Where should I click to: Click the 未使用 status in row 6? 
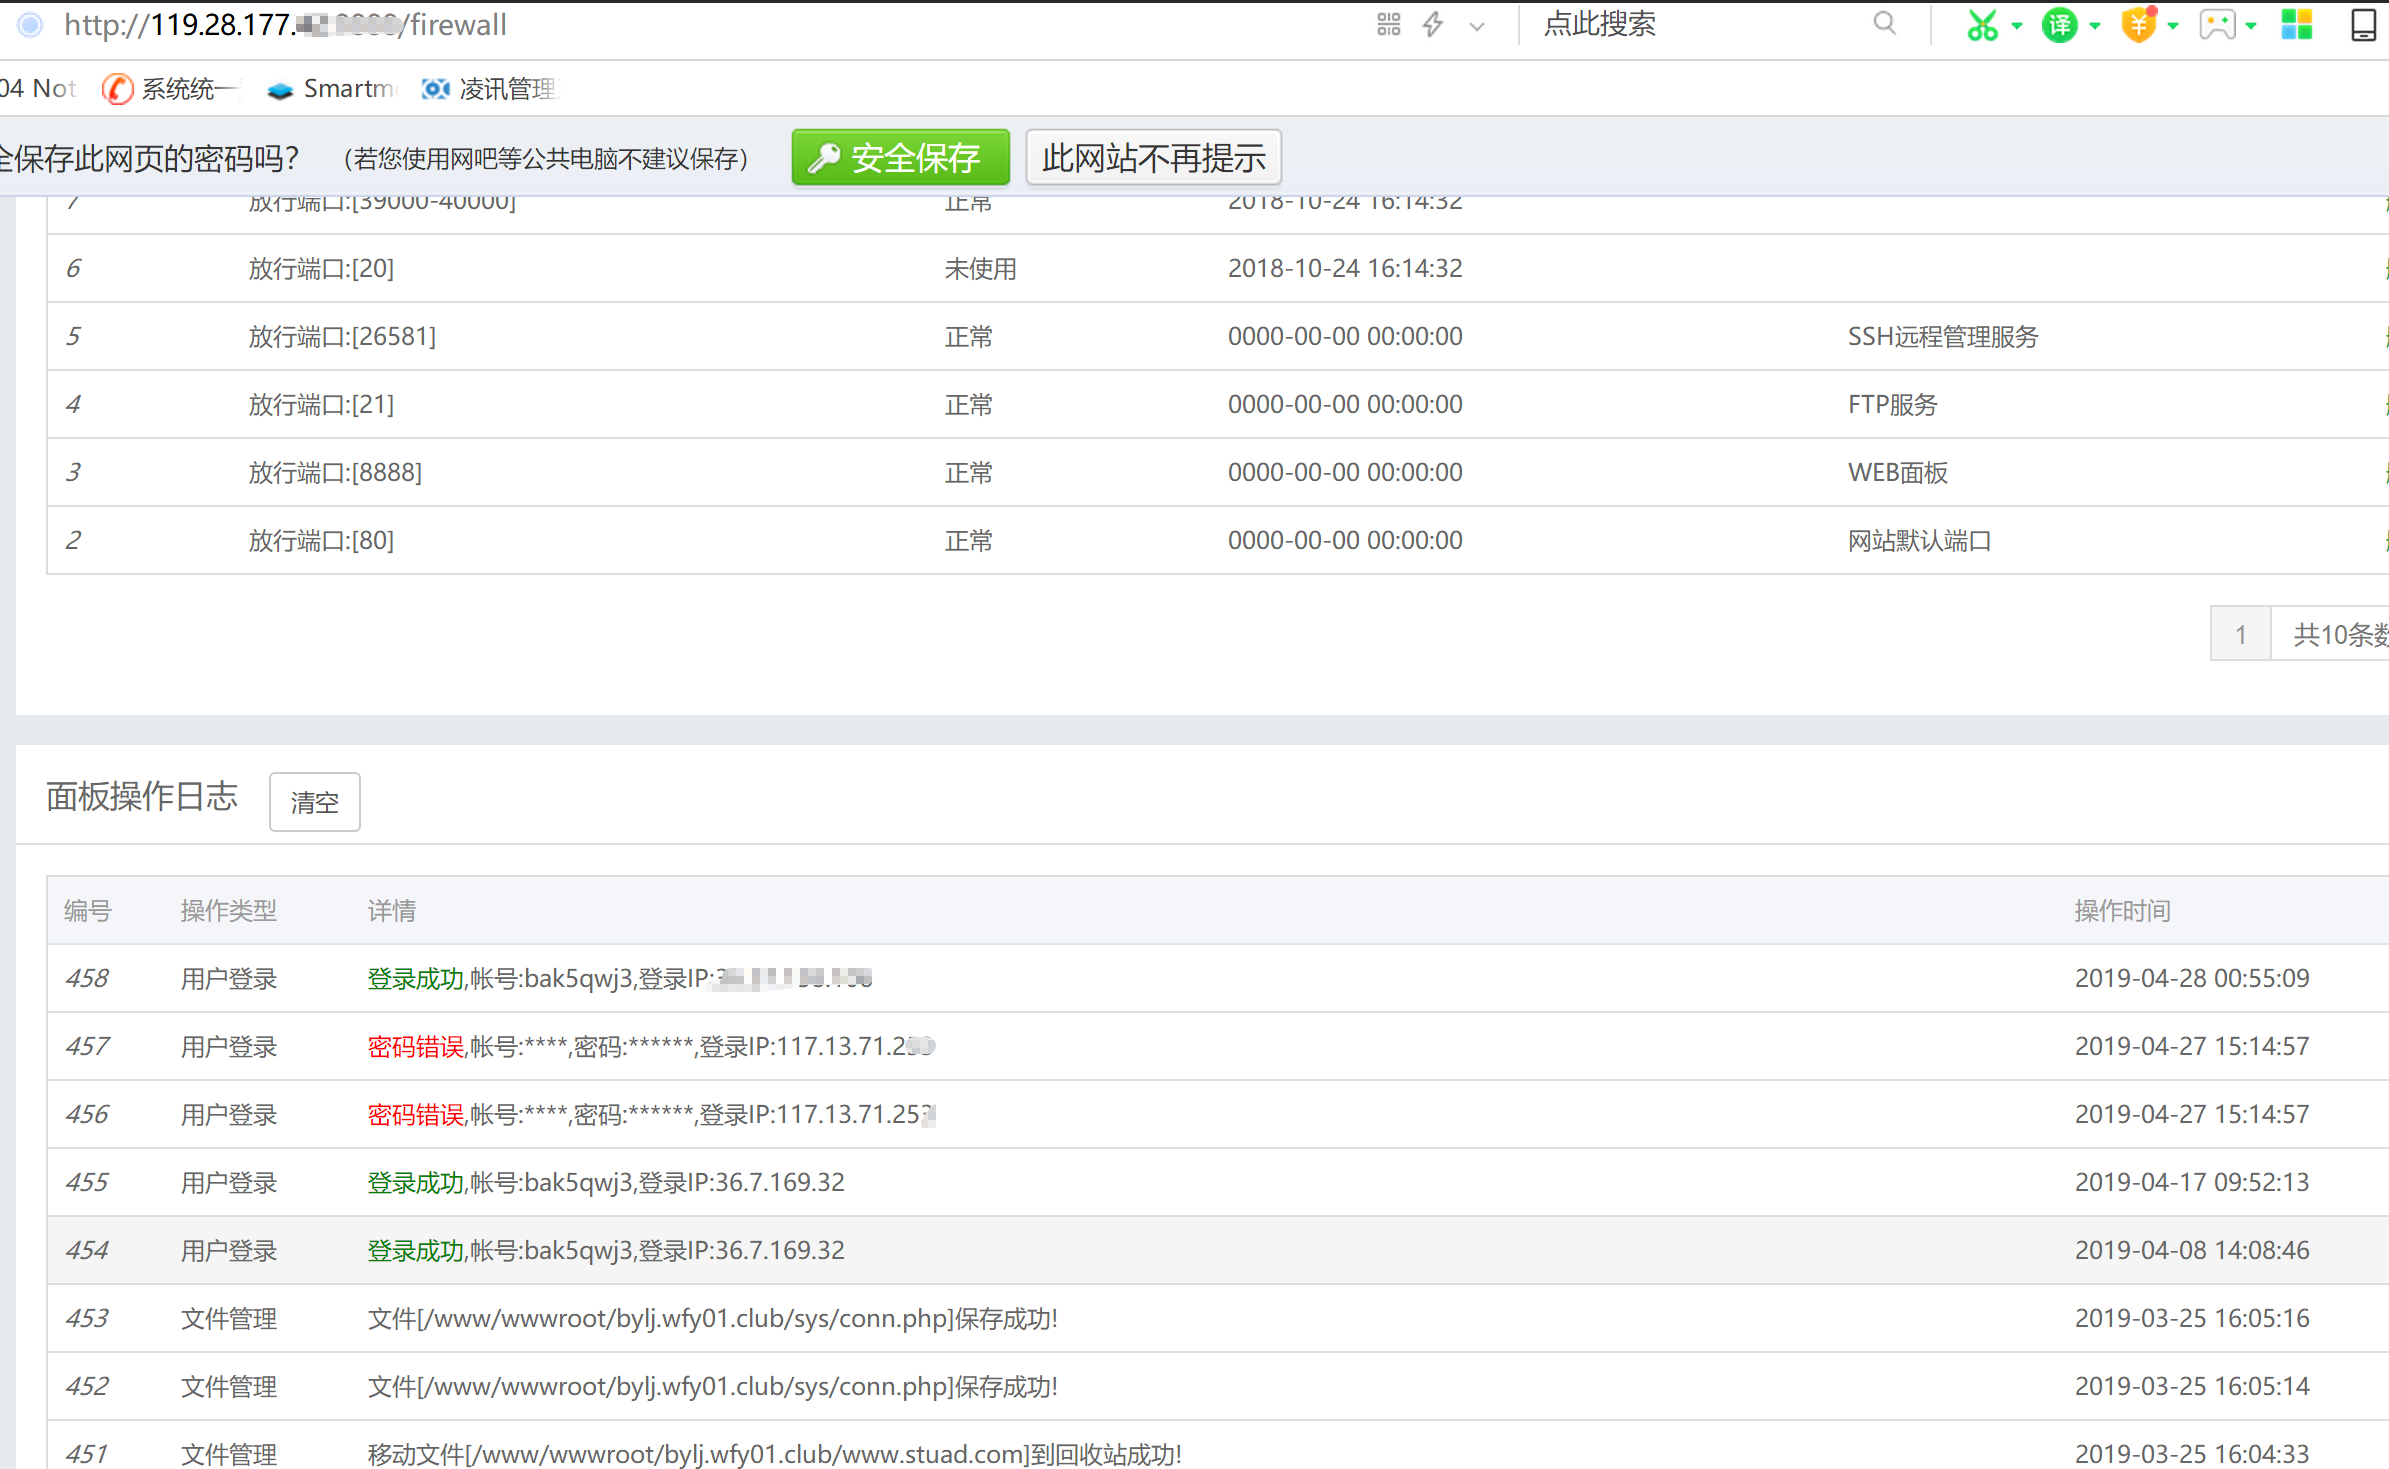click(x=980, y=269)
